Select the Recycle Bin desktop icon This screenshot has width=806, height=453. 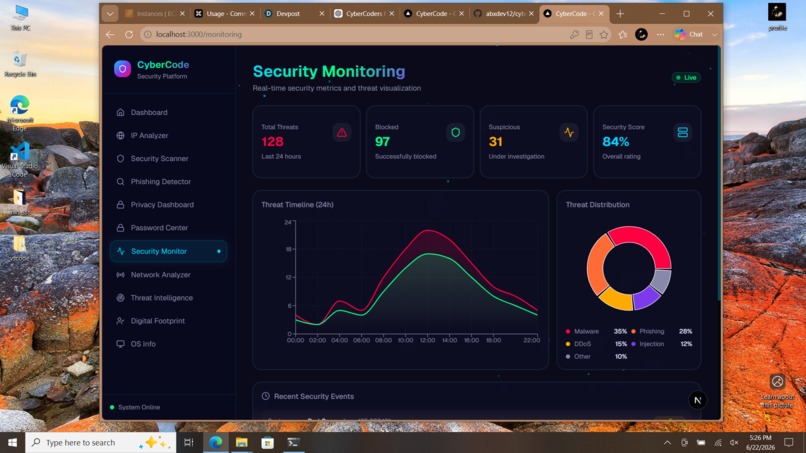[x=20, y=64]
